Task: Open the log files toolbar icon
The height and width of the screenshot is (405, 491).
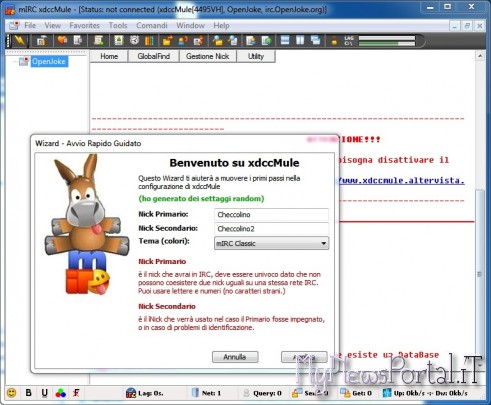Action: click(x=233, y=40)
